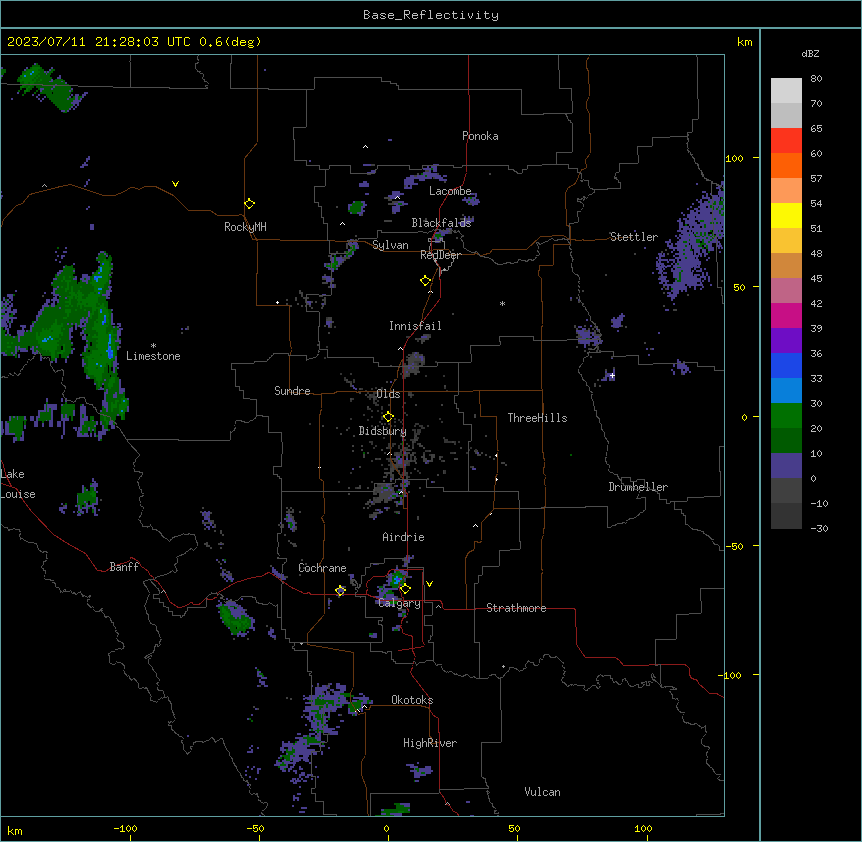Screen dimensions: 862x842
Task: Click the km unit label at top right
Action: tap(744, 42)
